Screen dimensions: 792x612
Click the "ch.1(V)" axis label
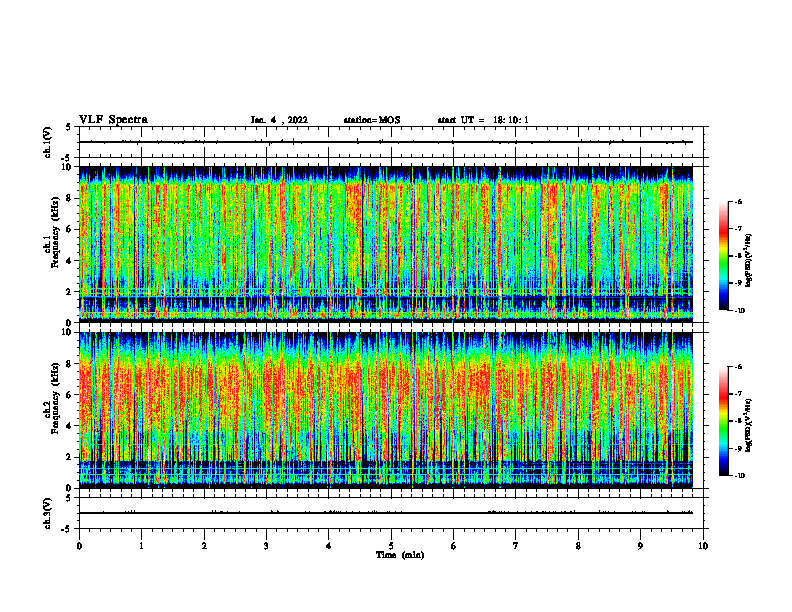(x=48, y=142)
